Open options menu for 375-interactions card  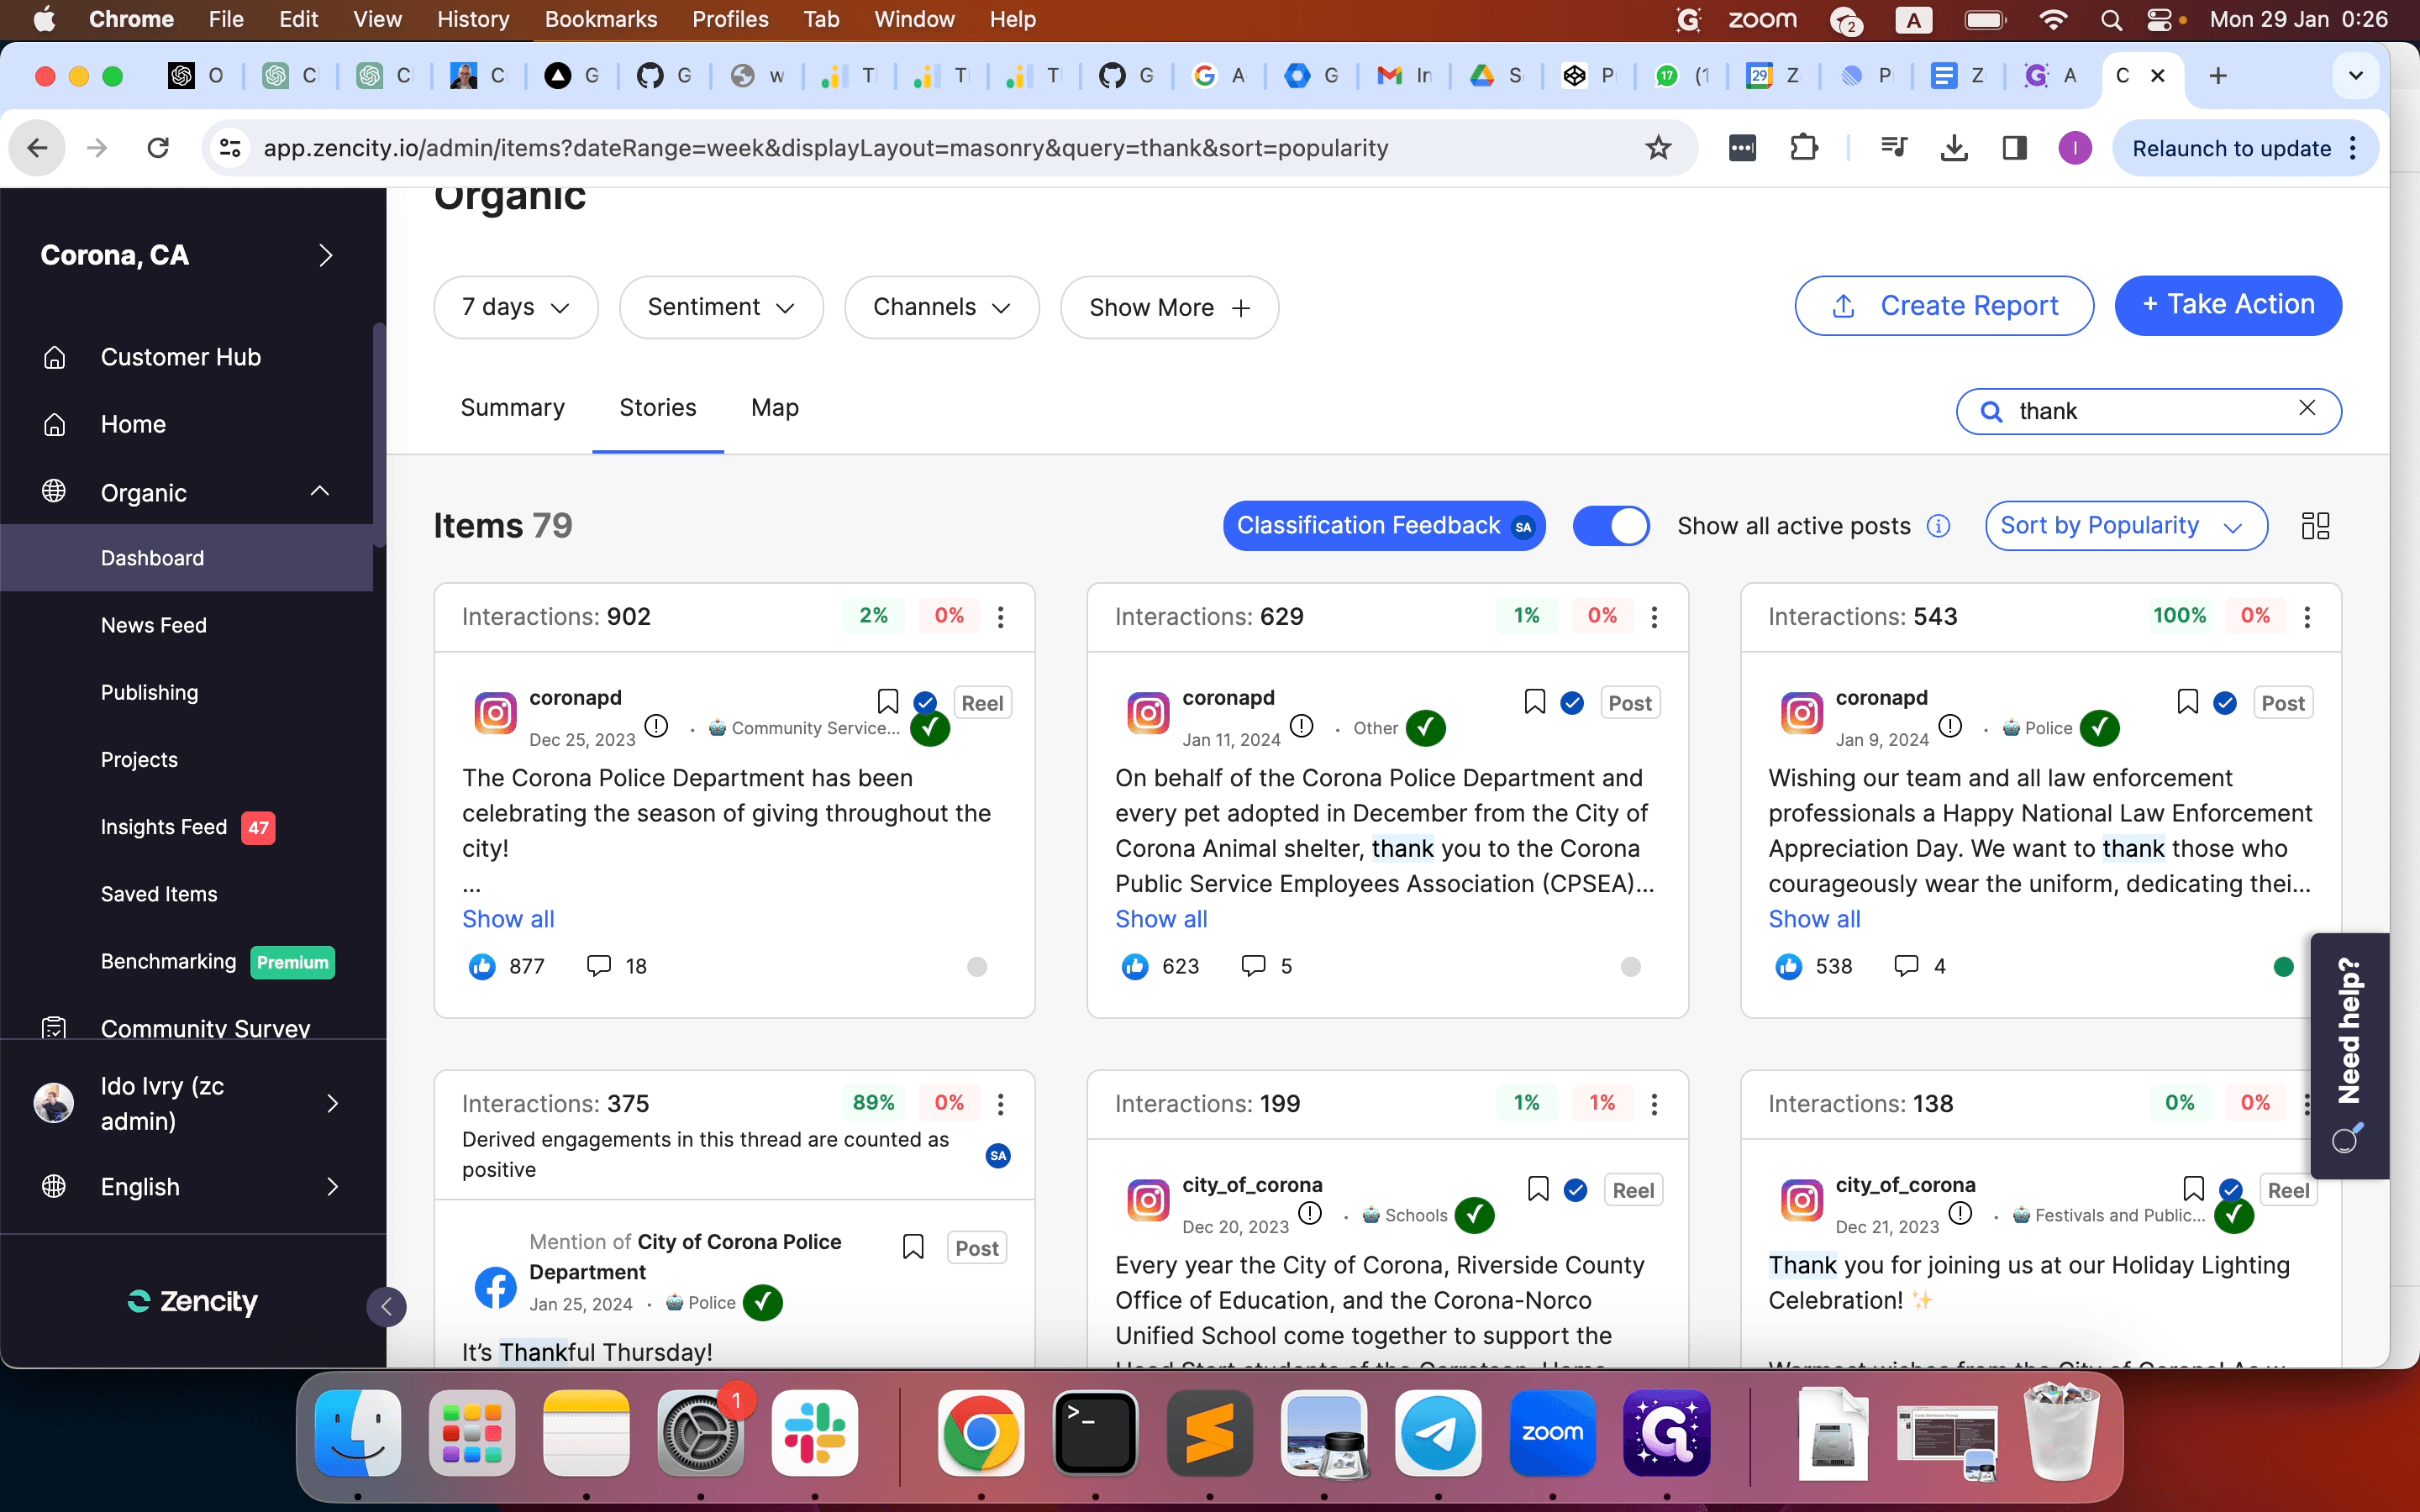pyautogui.click(x=1001, y=1103)
